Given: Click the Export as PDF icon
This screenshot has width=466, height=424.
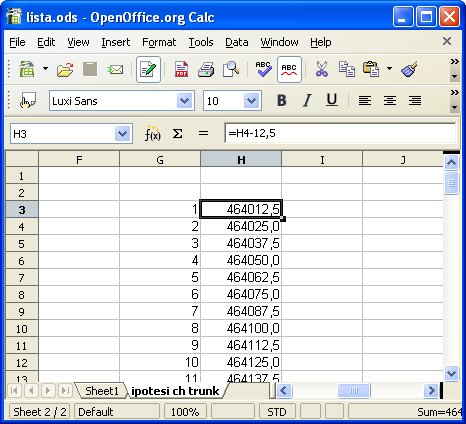Looking at the screenshot, I should tap(181, 69).
